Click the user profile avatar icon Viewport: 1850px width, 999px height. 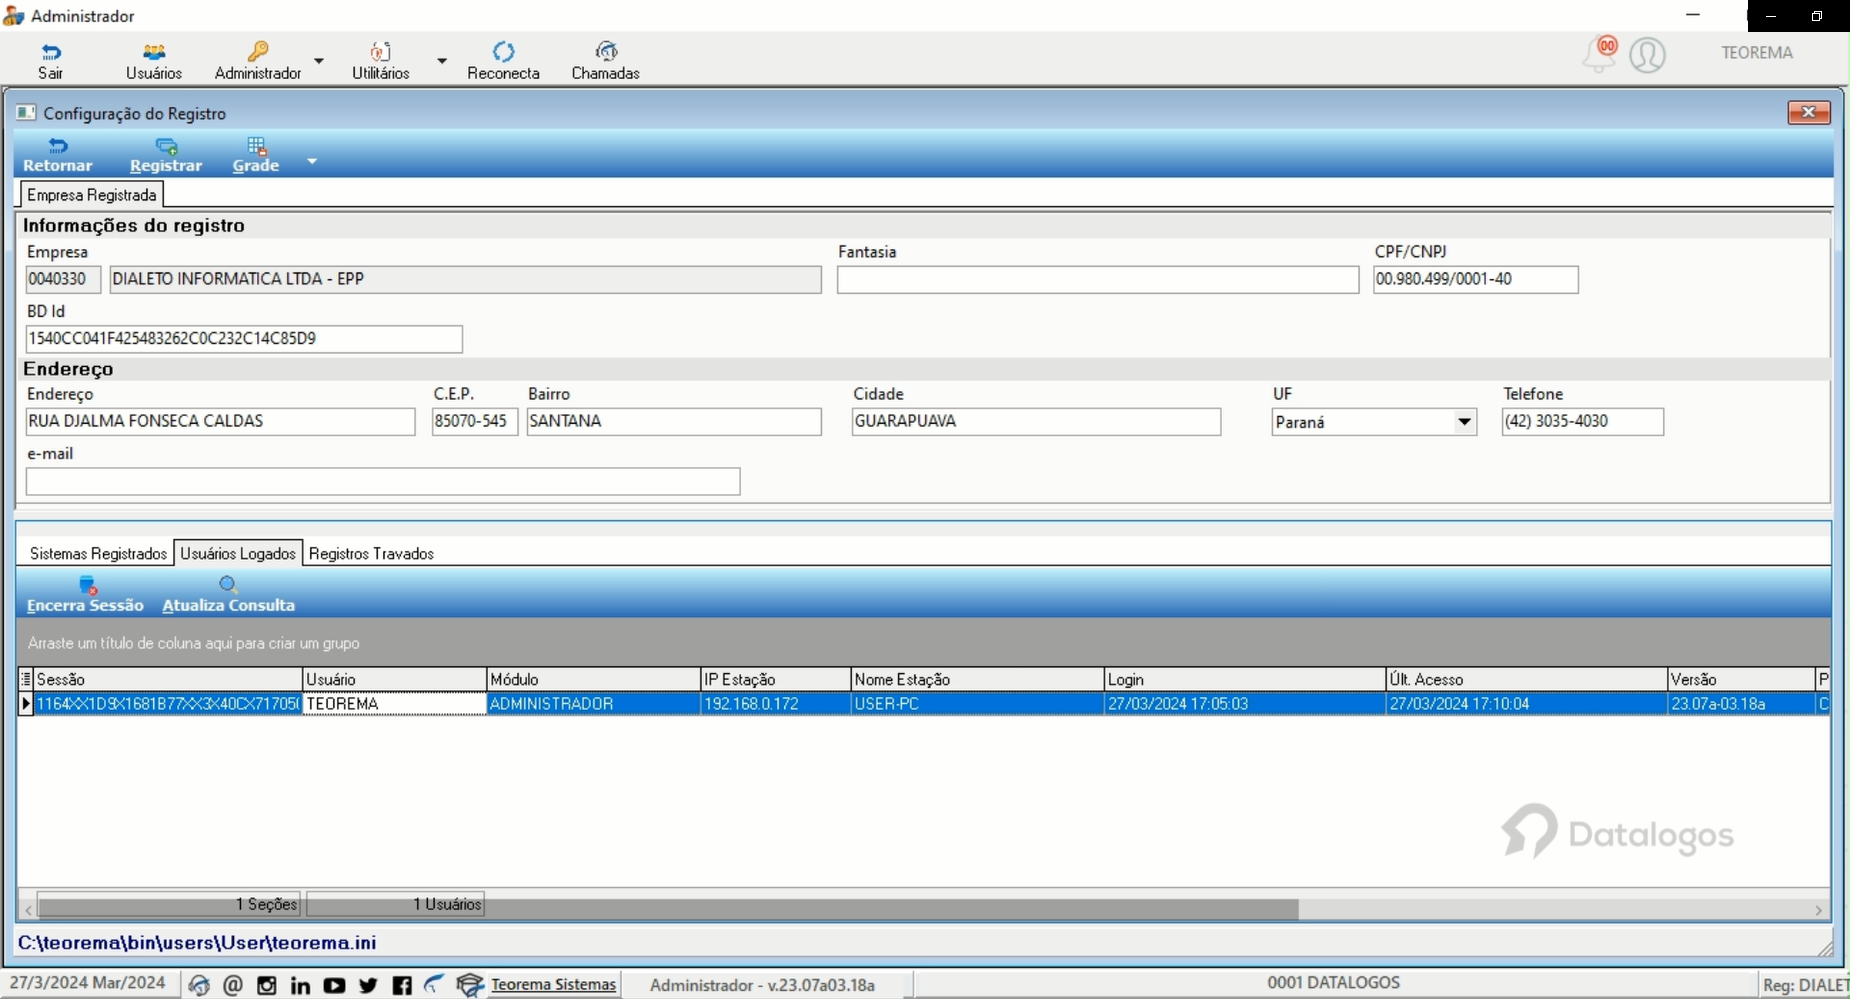(x=1647, y=54)
